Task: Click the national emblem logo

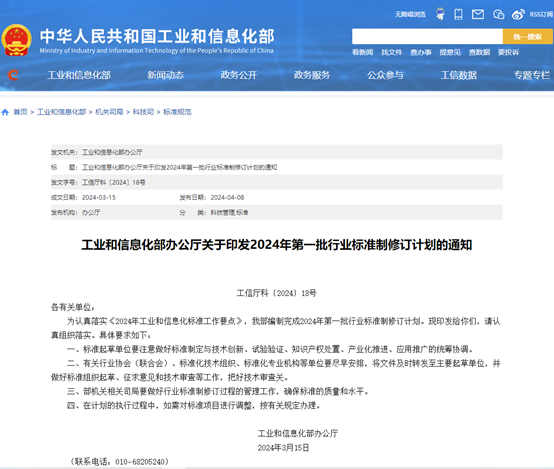Action: coord(16,40)
